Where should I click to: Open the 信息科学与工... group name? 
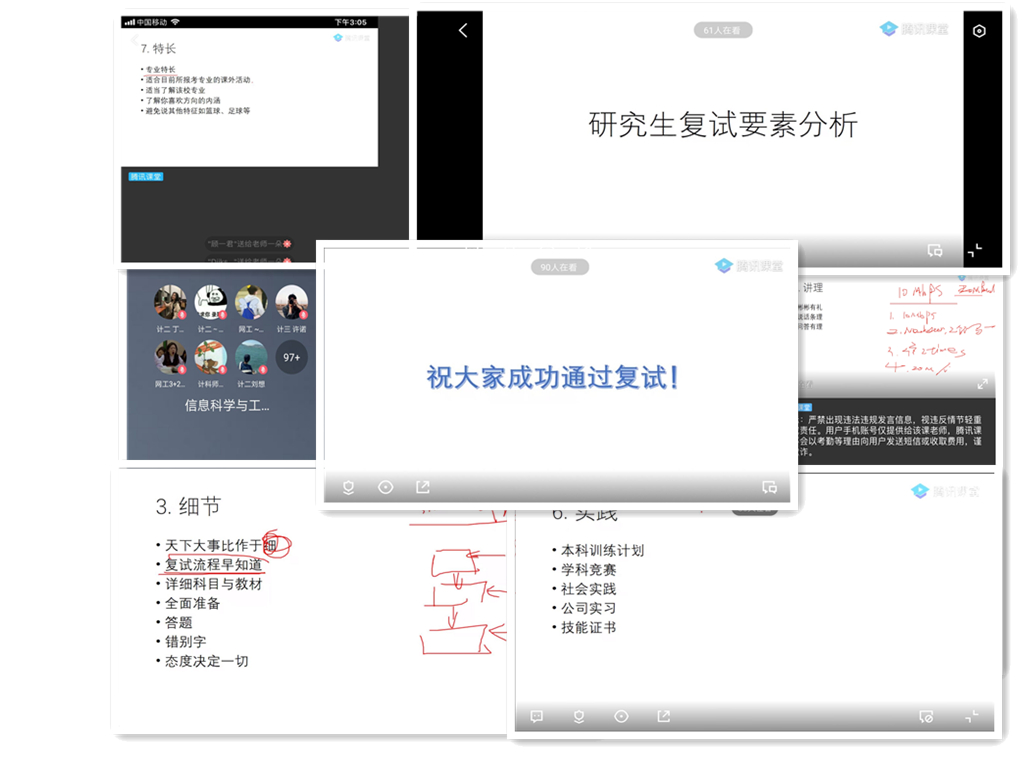coord(227,405)
